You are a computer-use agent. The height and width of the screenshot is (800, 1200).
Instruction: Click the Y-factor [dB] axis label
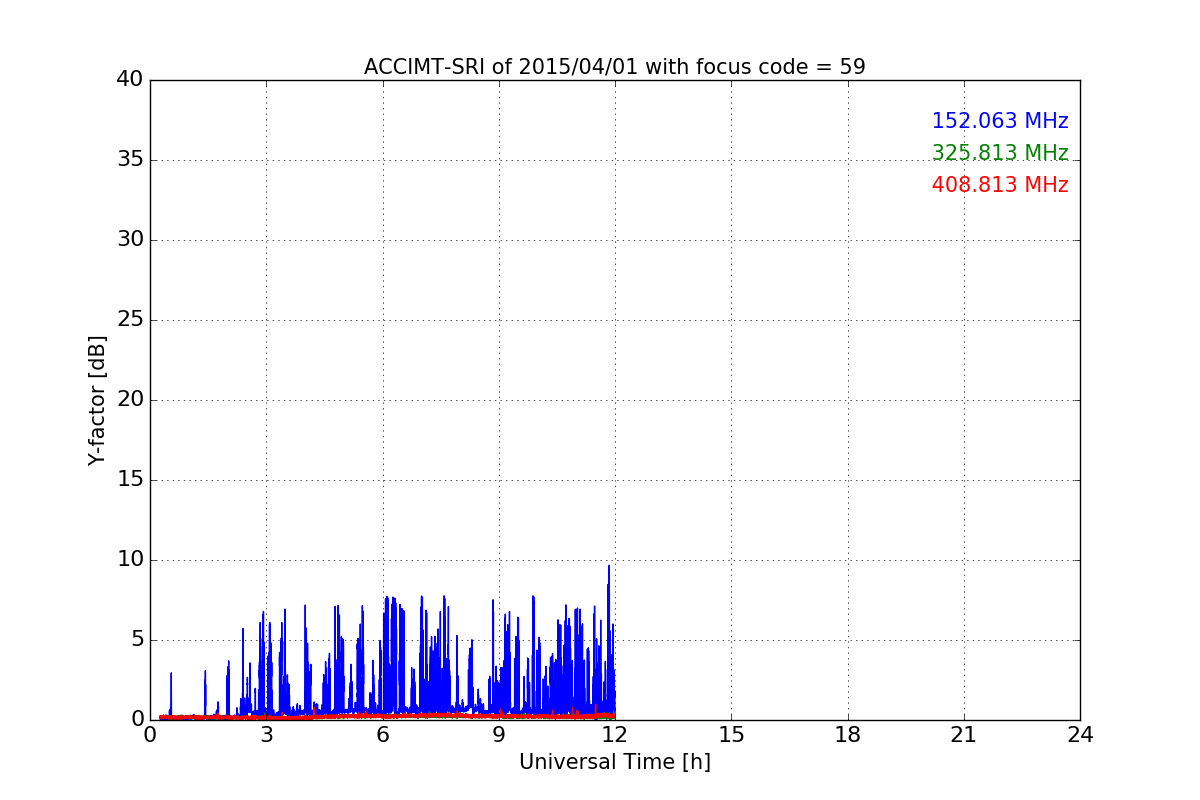(97, 400)
